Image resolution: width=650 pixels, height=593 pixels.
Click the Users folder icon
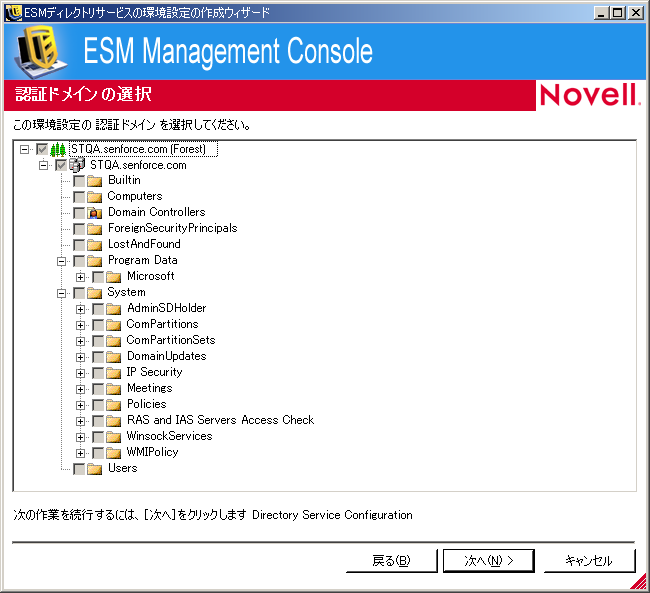[x=95, y=469]
